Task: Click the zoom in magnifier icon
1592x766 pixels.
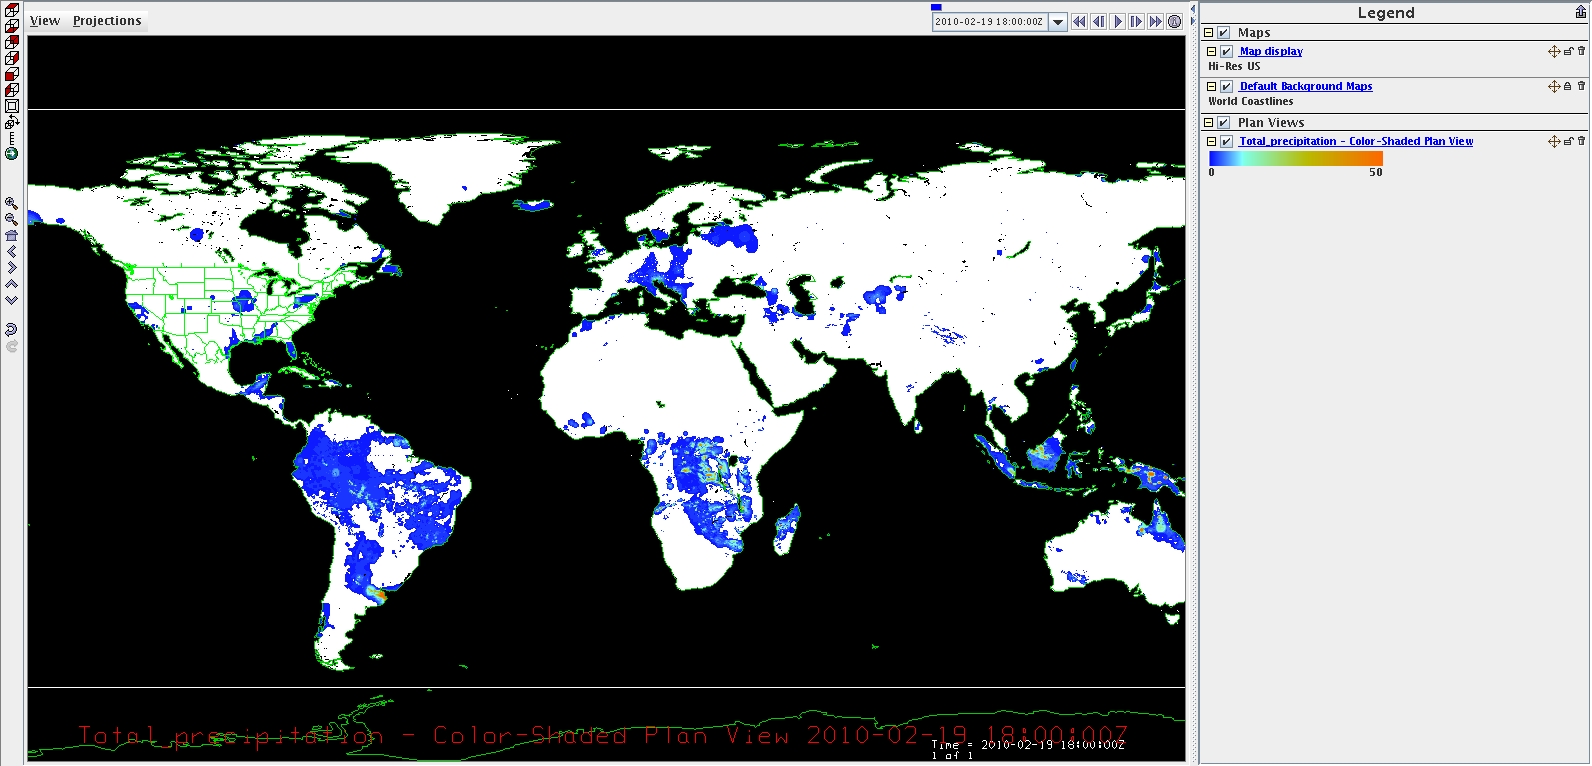Action: click(11, 203)
